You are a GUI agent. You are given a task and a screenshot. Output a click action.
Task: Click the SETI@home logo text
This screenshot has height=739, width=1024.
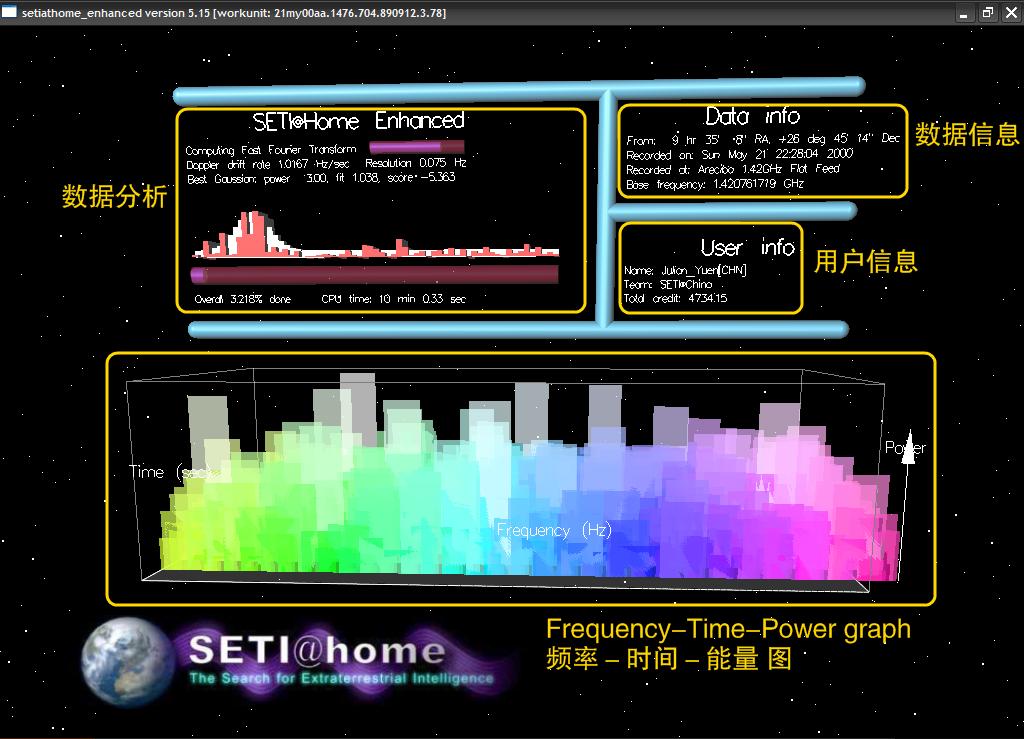(x=317, y=650)
